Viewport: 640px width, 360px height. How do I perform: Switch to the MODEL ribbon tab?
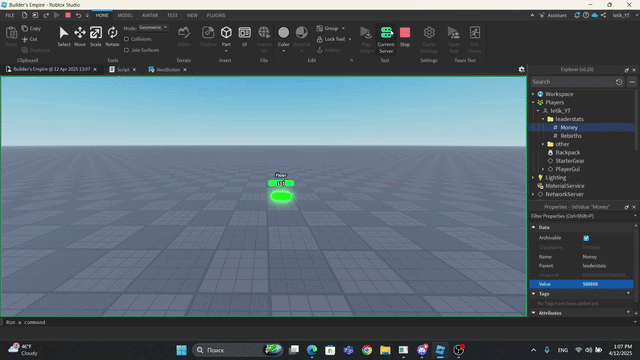tap(125, 15)
